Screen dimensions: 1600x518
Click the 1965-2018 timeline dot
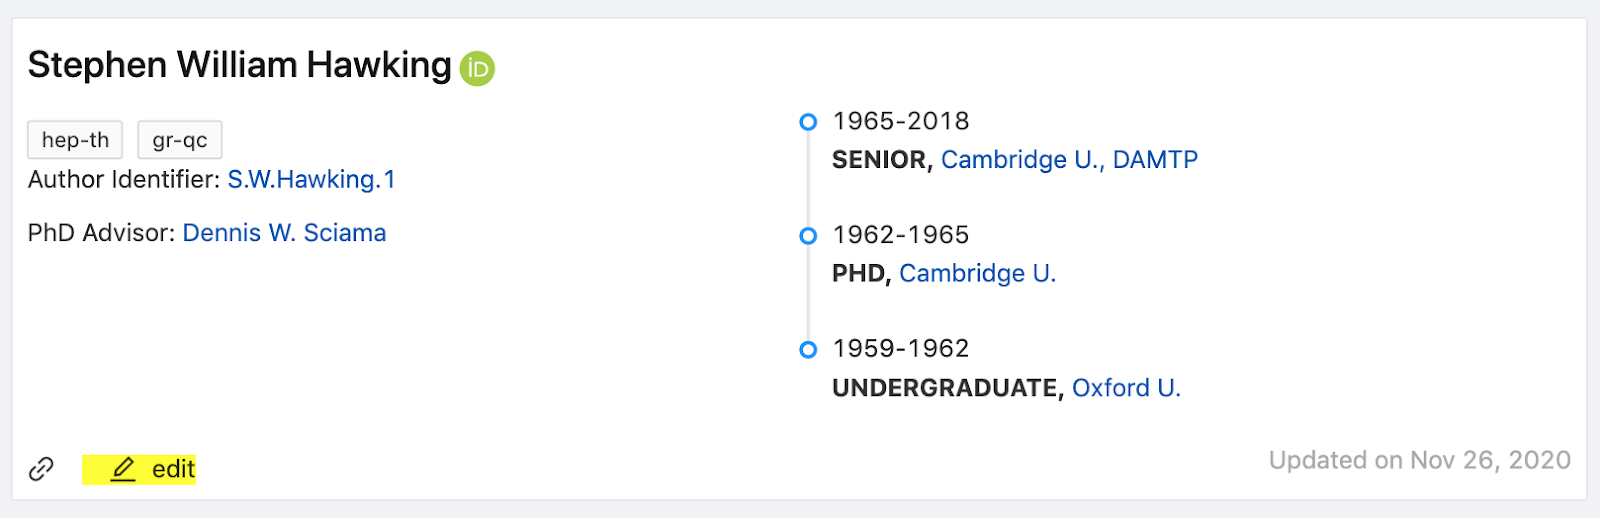click(x=808, y=122)
